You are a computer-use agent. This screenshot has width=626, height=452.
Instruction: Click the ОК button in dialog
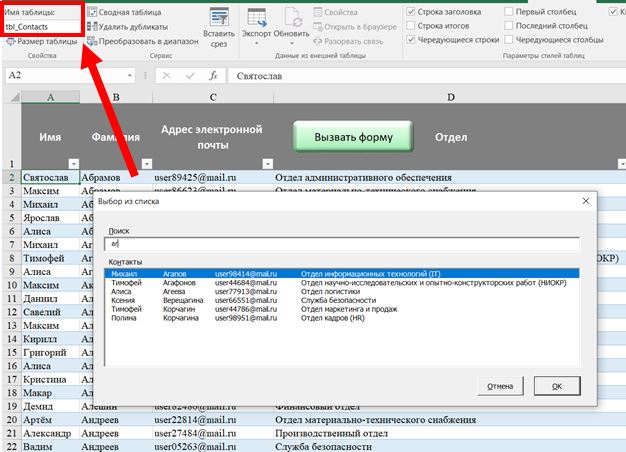click(557, 386)
